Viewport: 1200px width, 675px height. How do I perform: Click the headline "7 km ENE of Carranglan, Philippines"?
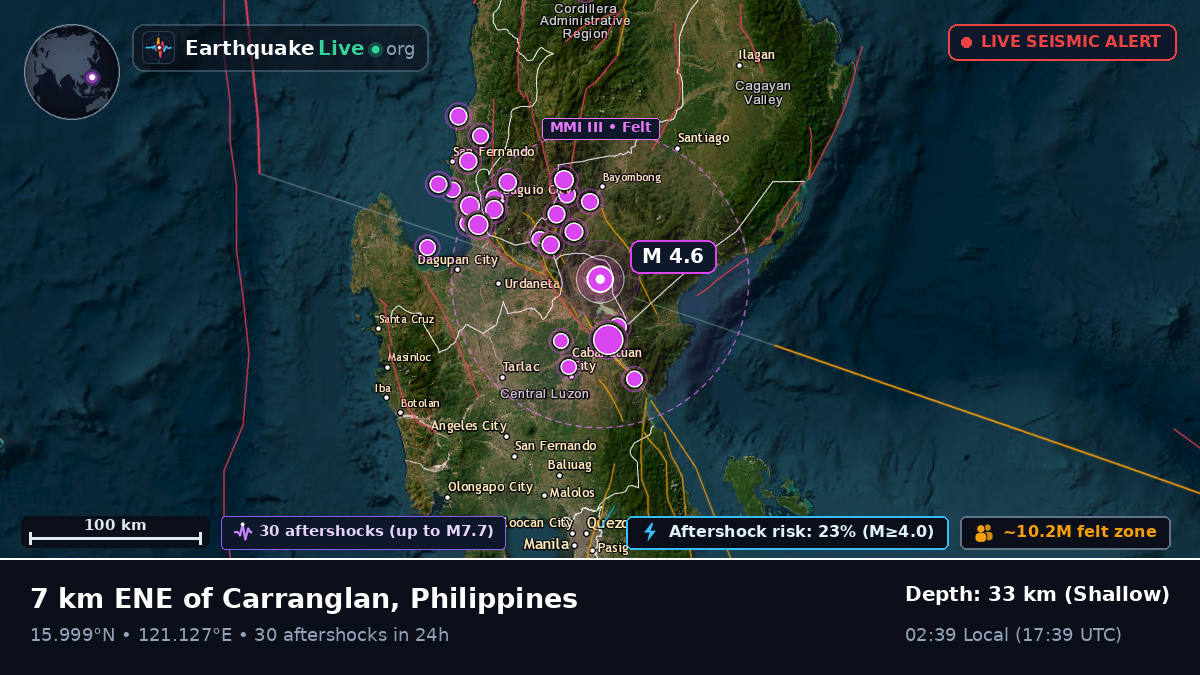click(x=304, y=599)
